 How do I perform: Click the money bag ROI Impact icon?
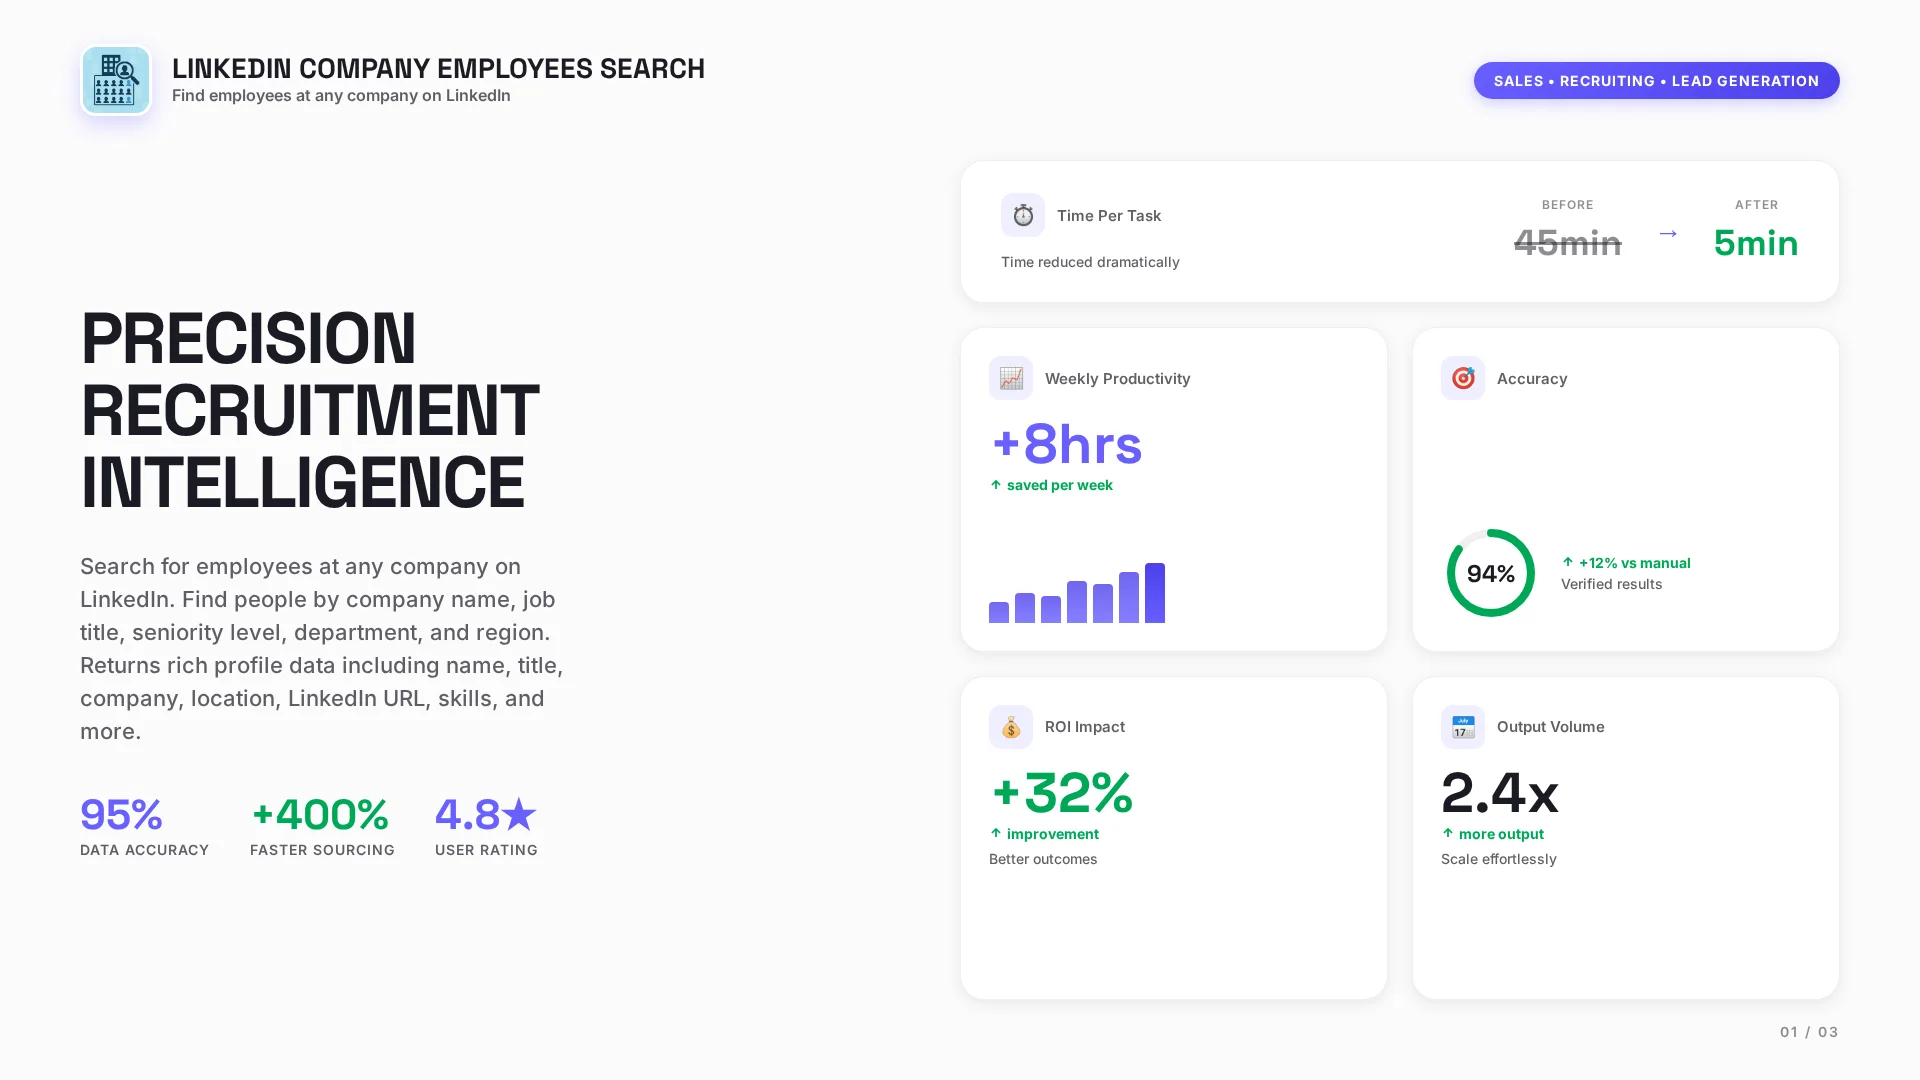(1010, 727)
